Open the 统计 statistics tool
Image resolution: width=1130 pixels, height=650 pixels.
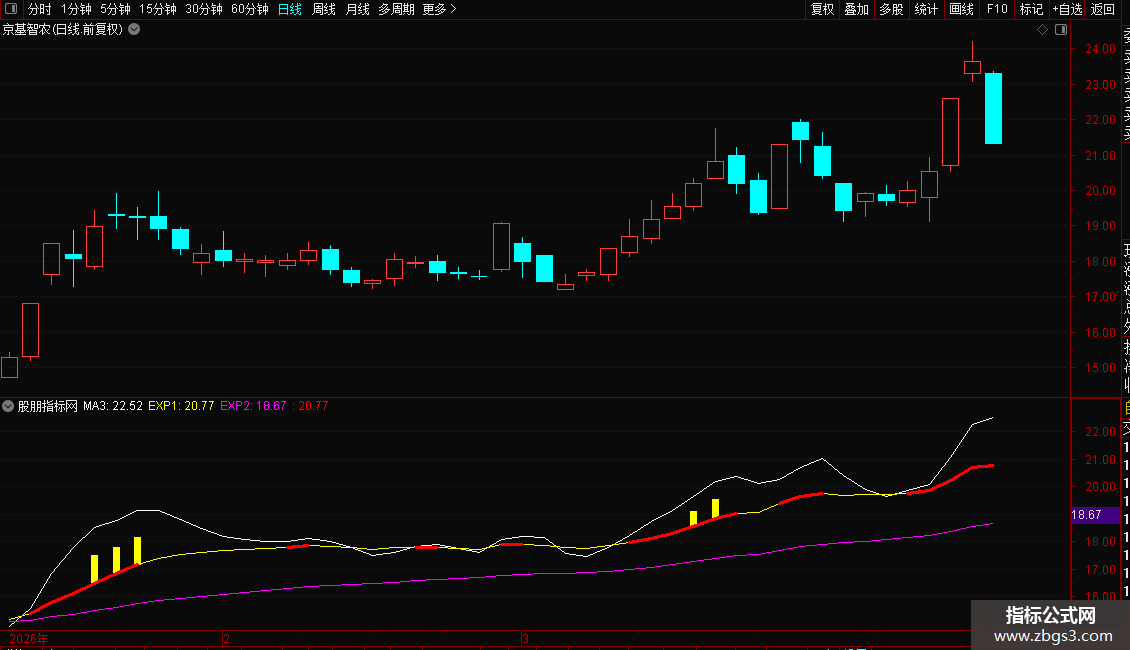coord(926,9)
